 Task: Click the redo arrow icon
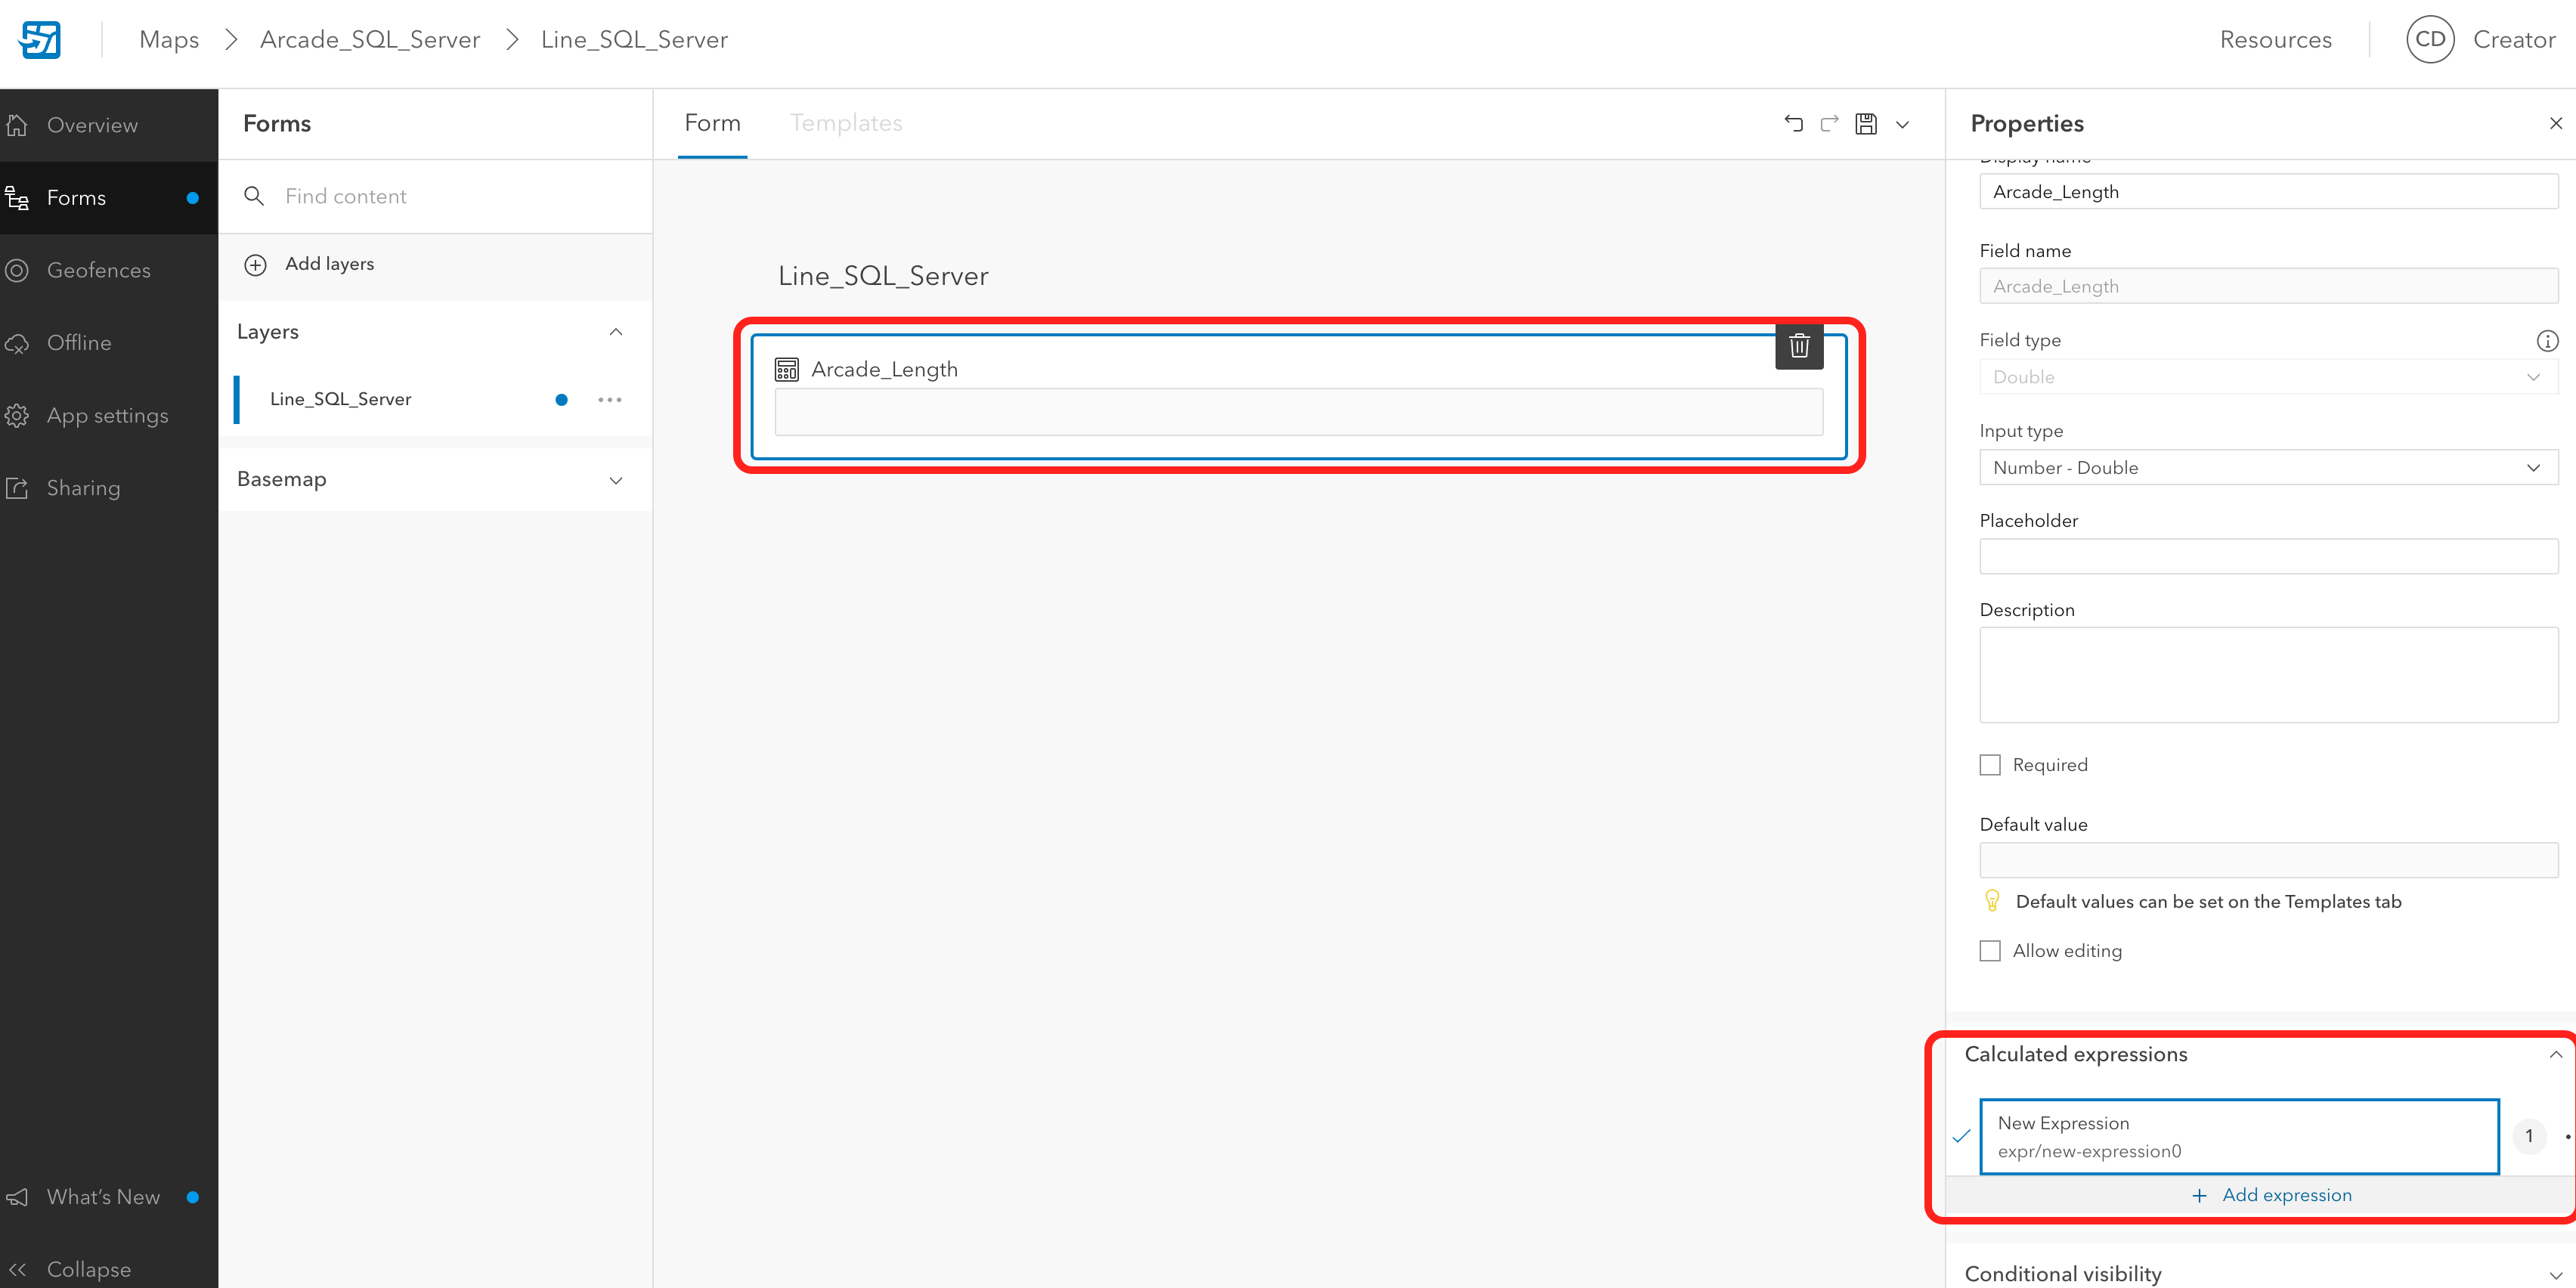1829,124
